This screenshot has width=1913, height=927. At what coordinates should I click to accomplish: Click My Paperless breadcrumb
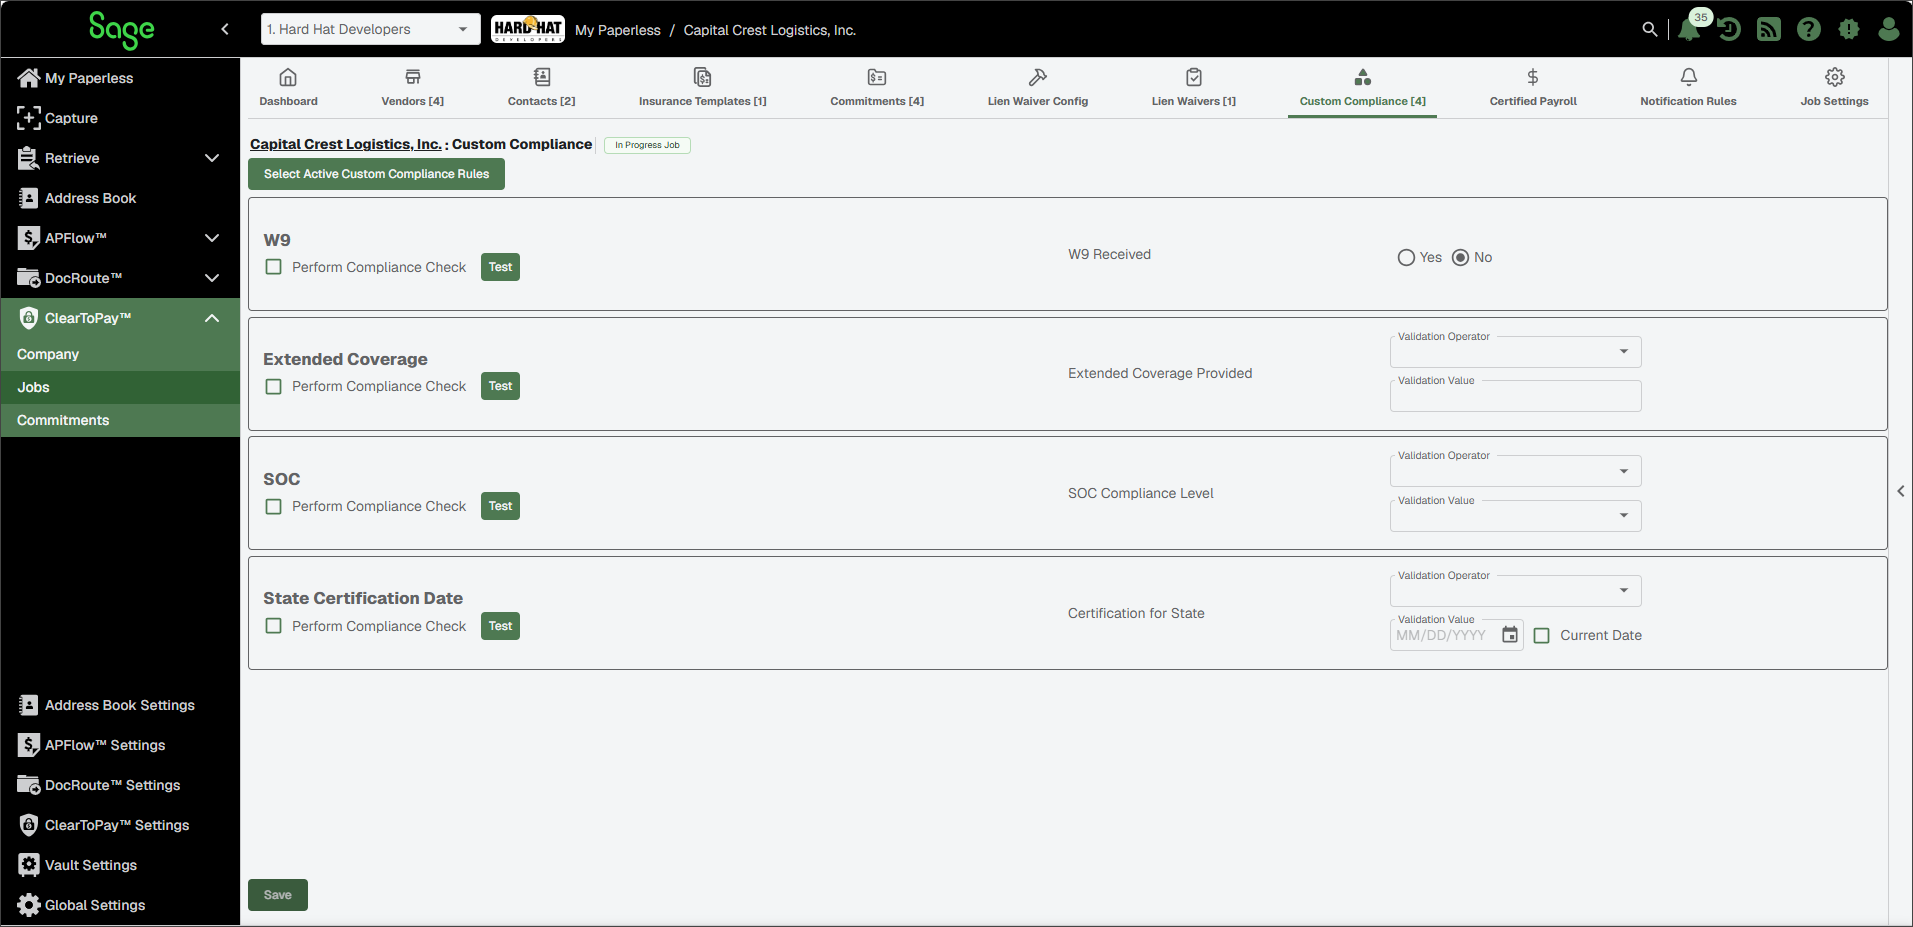point(618,30)
